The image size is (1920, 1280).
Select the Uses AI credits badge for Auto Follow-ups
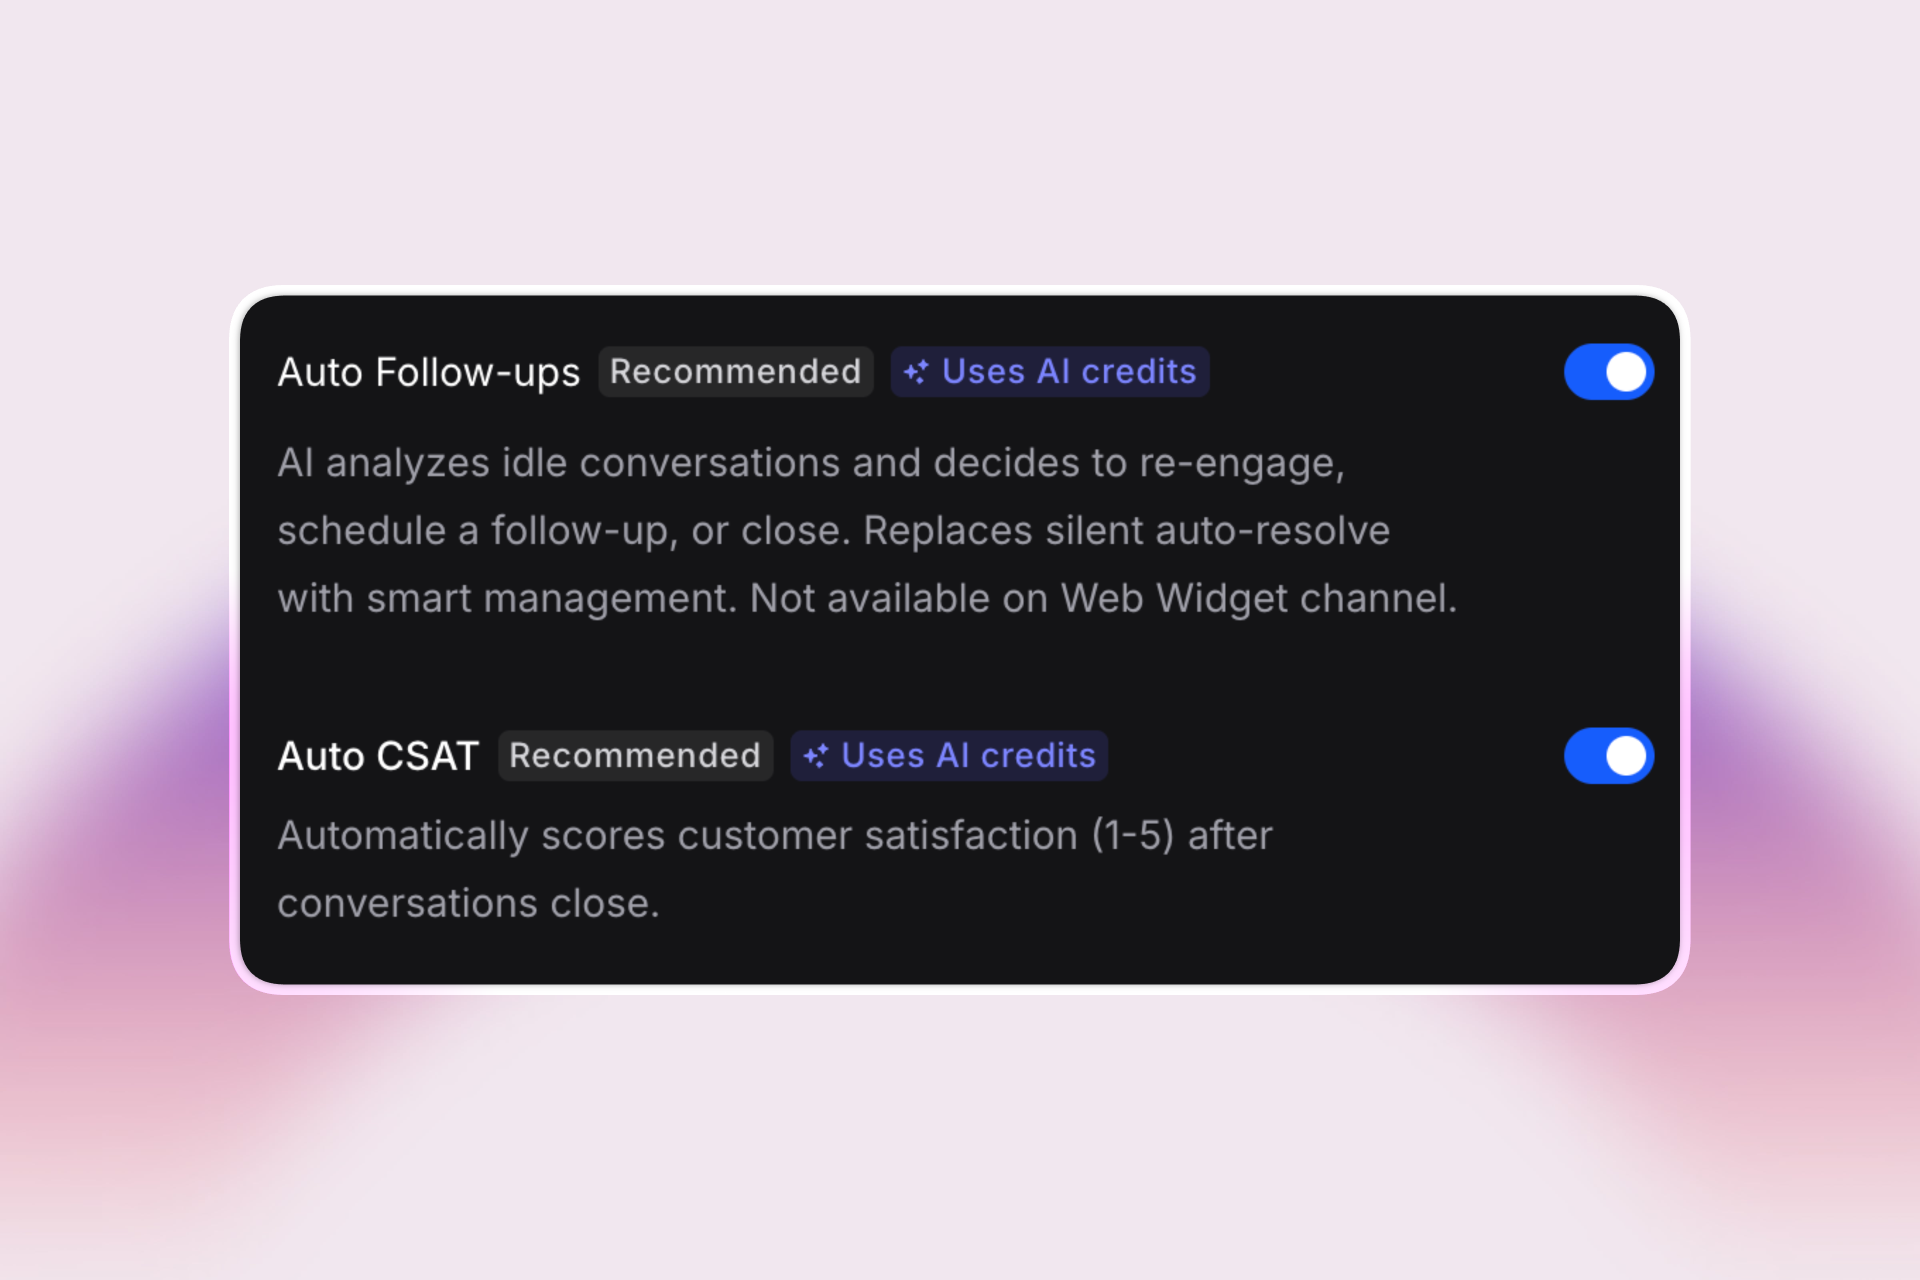pos(1049,371)
